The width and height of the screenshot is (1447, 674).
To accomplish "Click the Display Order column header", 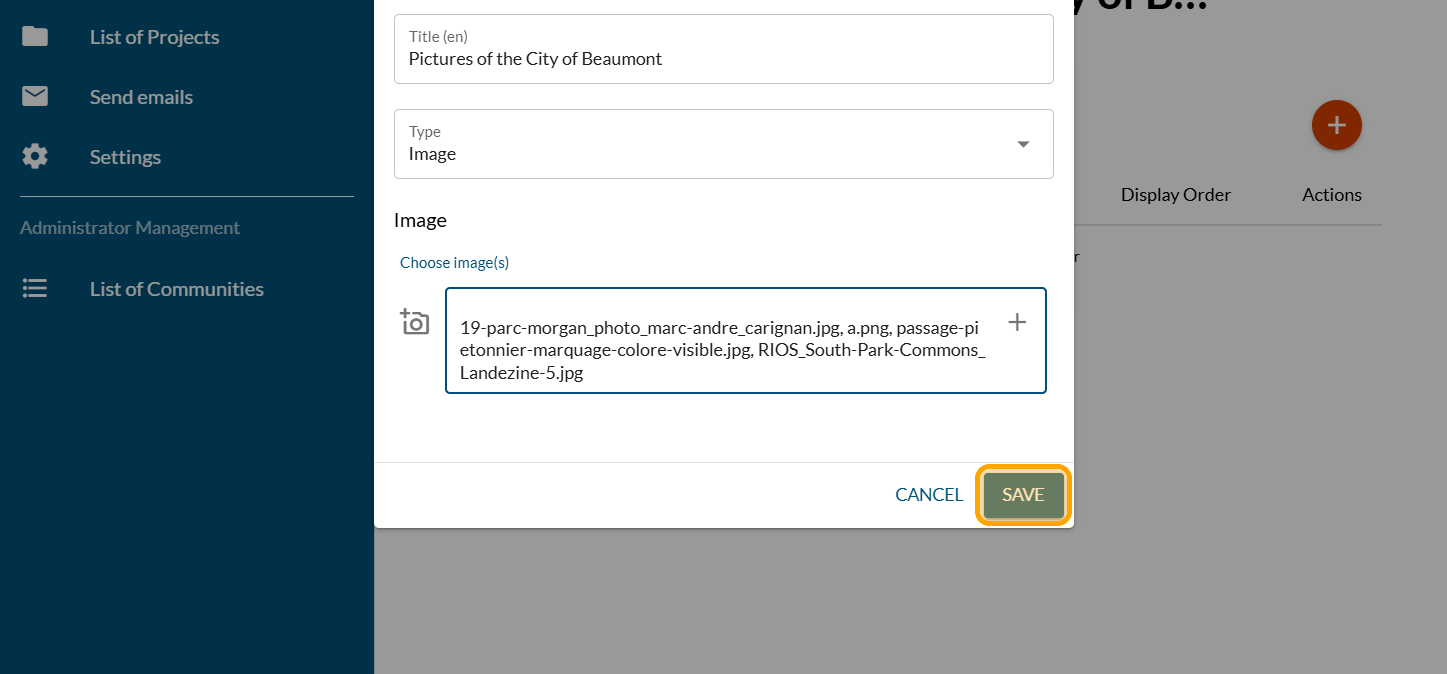I will pos(1175,195).
